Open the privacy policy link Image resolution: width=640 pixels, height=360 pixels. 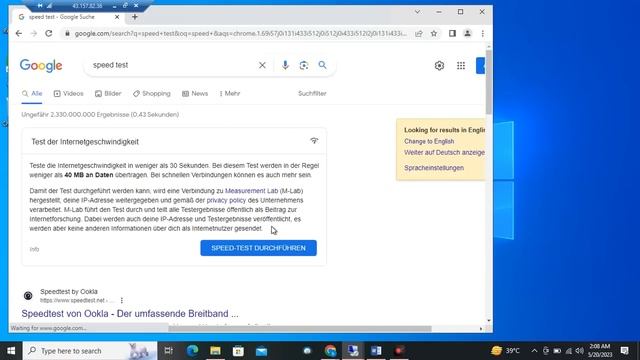pyautogui.click(x=226, y=200)
